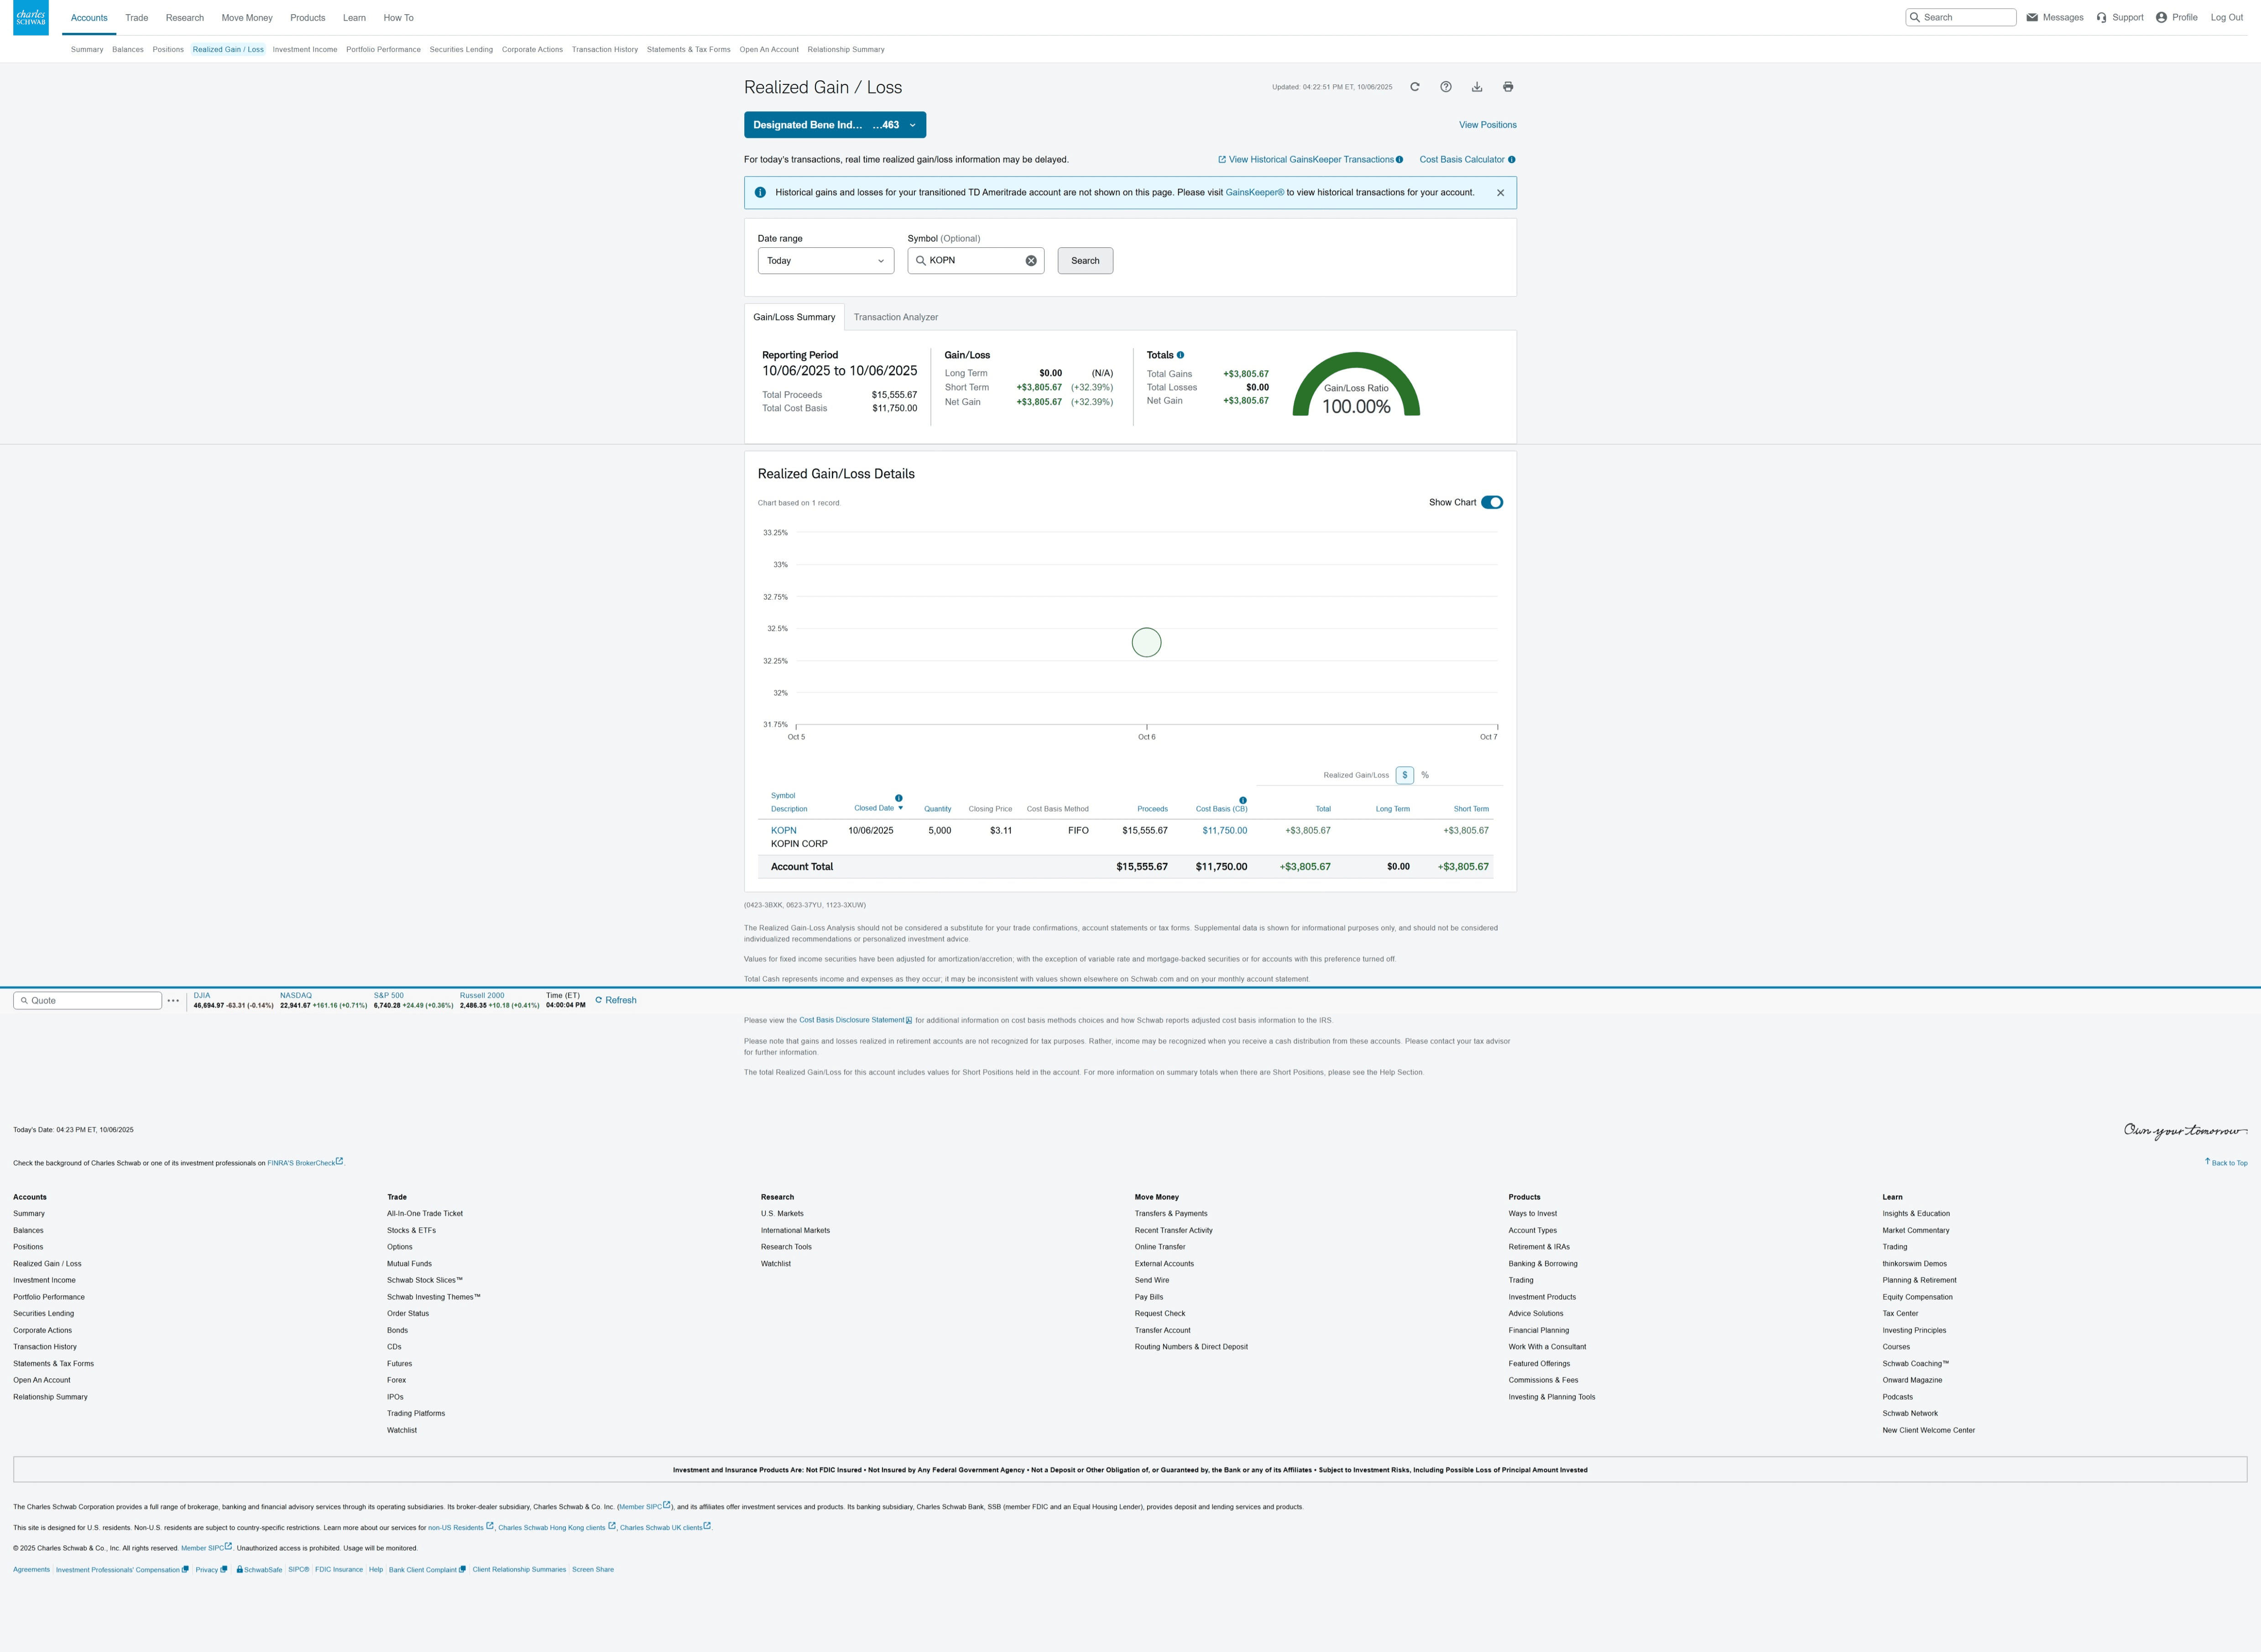Open the Quote bar three-dot menu

click(x=173, y=1001)
